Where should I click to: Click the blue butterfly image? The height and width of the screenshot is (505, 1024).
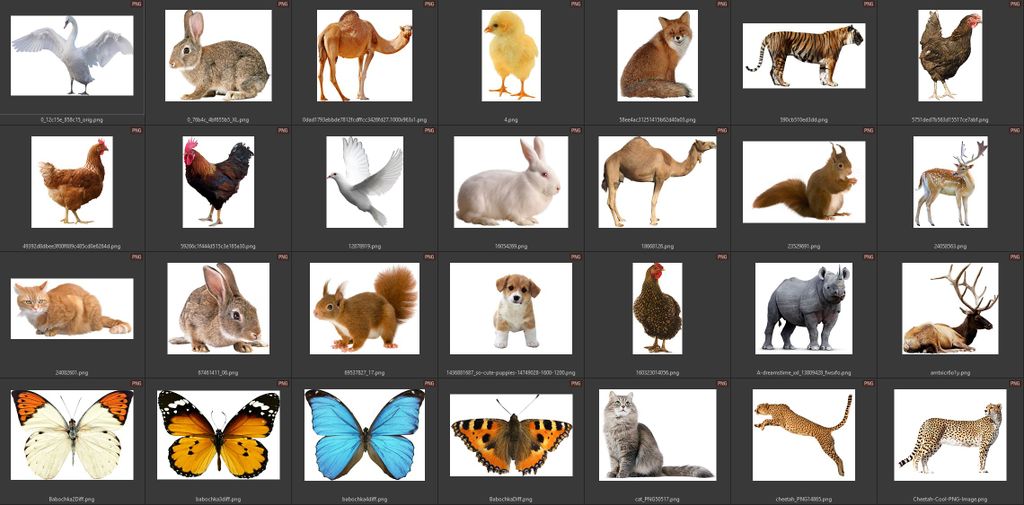click(x=364, y=434)
